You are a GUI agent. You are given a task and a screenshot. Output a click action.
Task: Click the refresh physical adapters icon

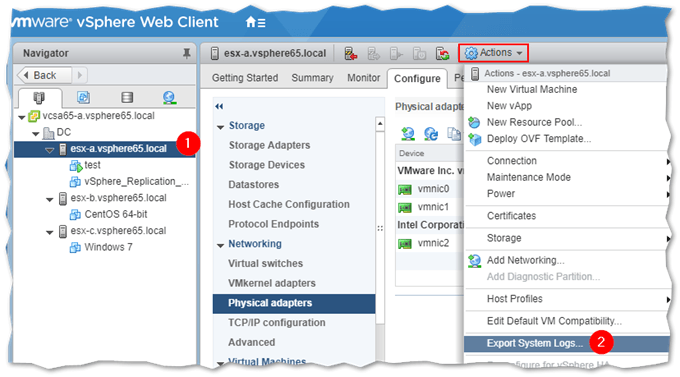click(431, 134)
